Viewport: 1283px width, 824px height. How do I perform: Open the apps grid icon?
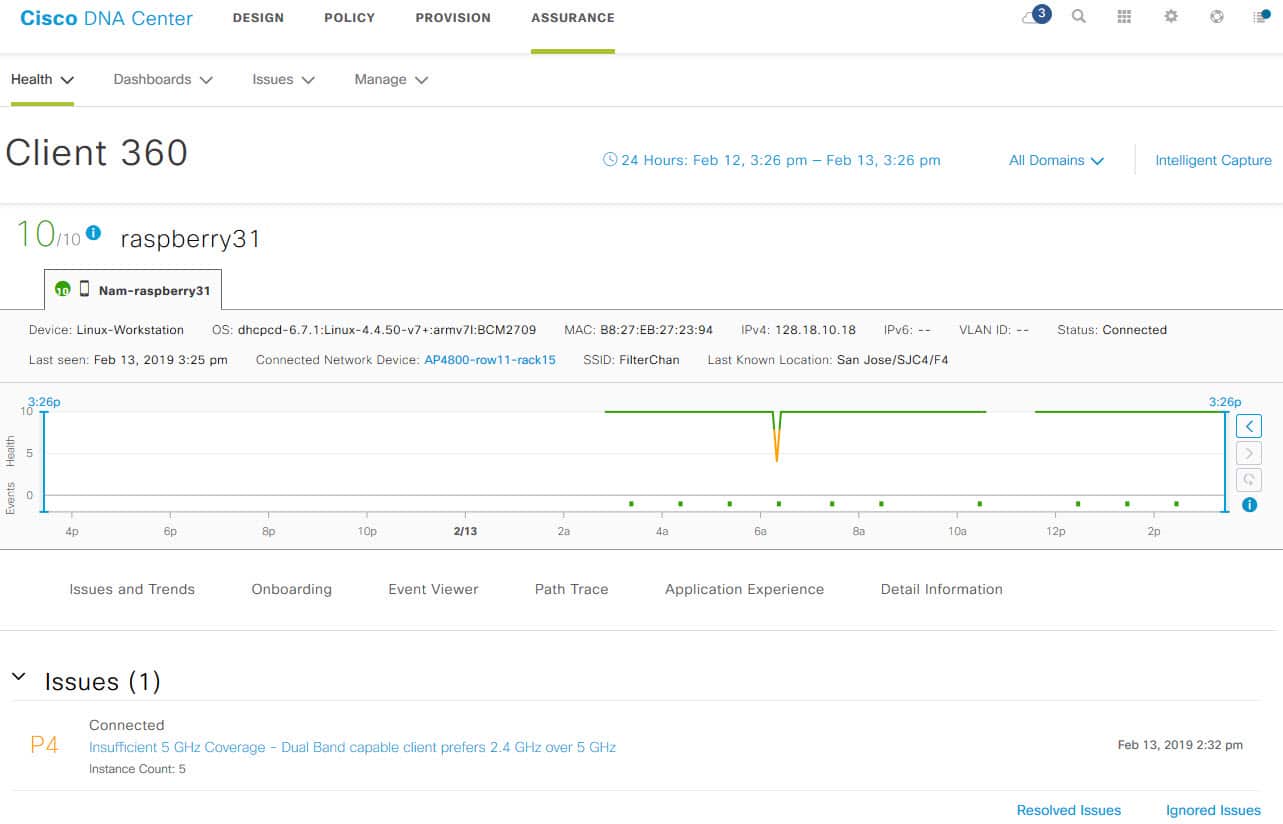pyautogui.click(x=1125, y=17)
